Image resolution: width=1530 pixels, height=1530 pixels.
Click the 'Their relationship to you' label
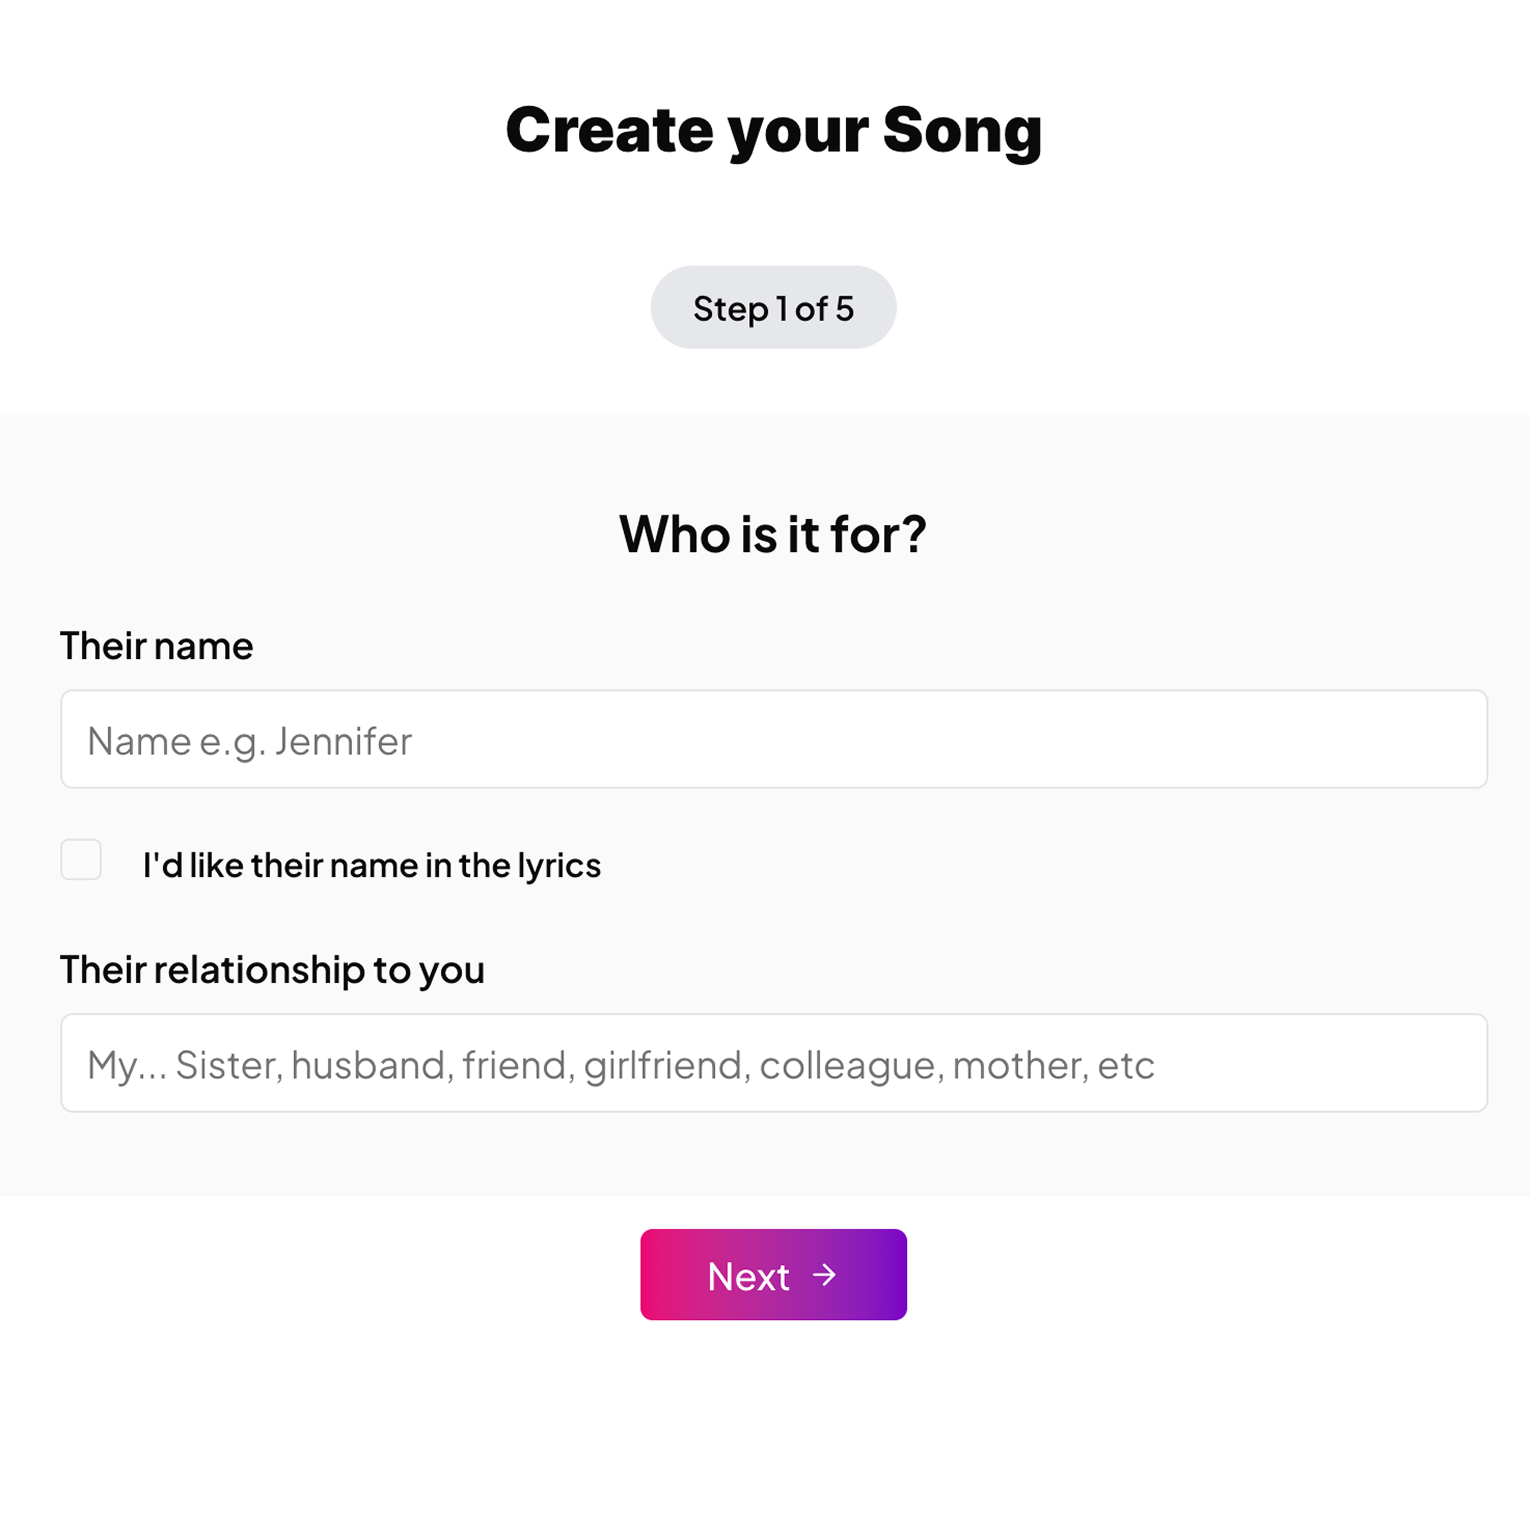272,969
